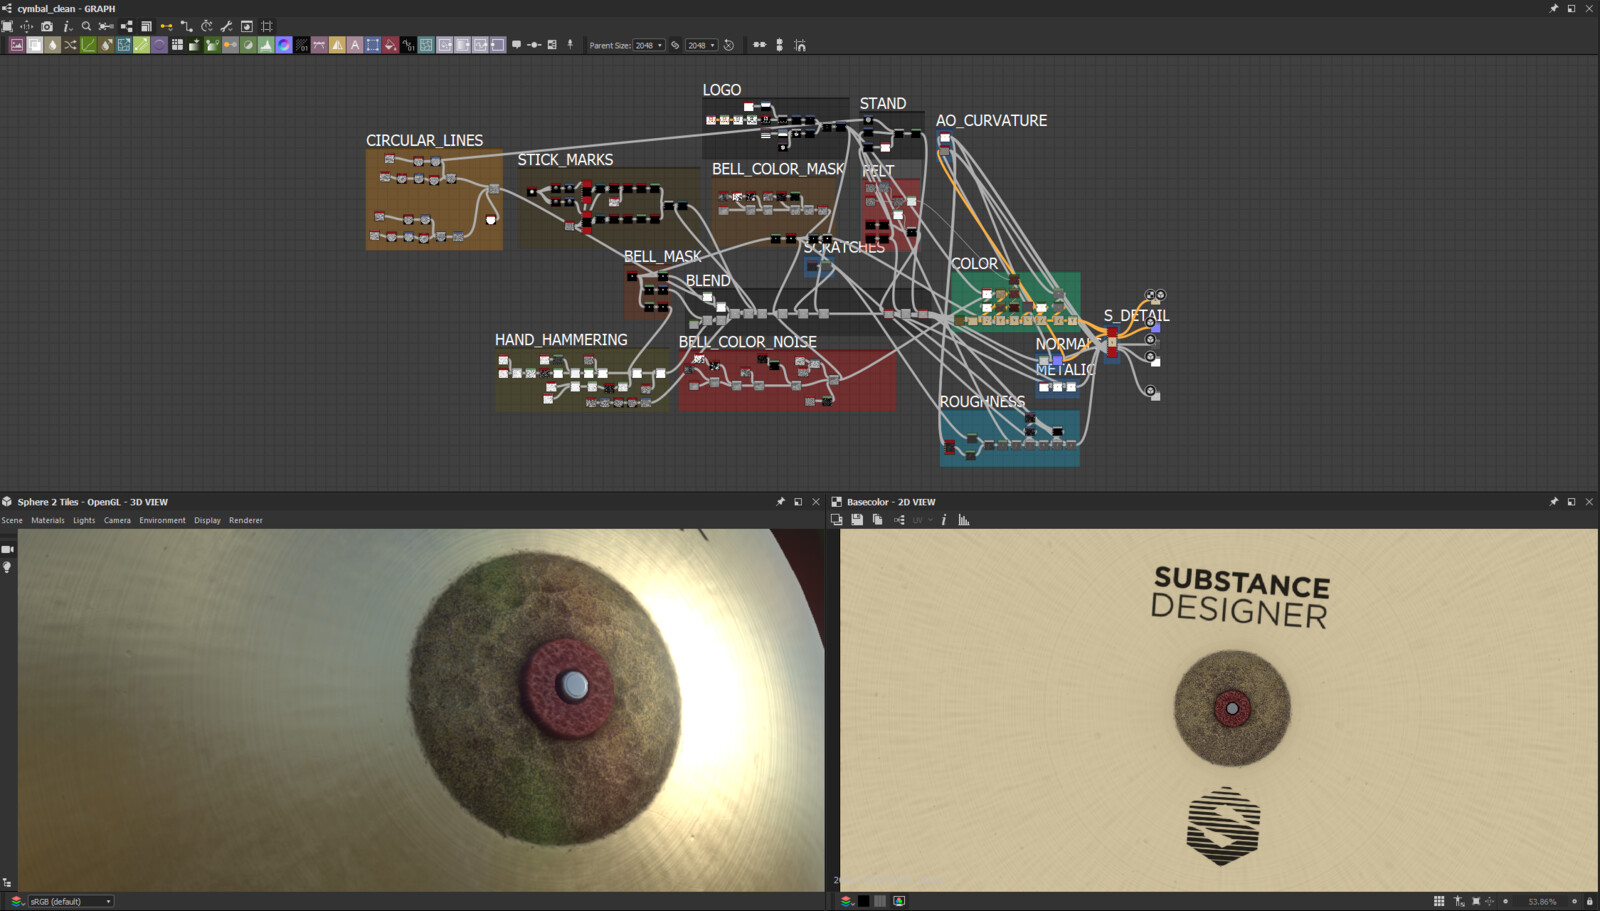The height and width of the screenshot is (911, 1600).
Task: Toggle the pin on the 3D VIEW panel
Action: (780, 501)
